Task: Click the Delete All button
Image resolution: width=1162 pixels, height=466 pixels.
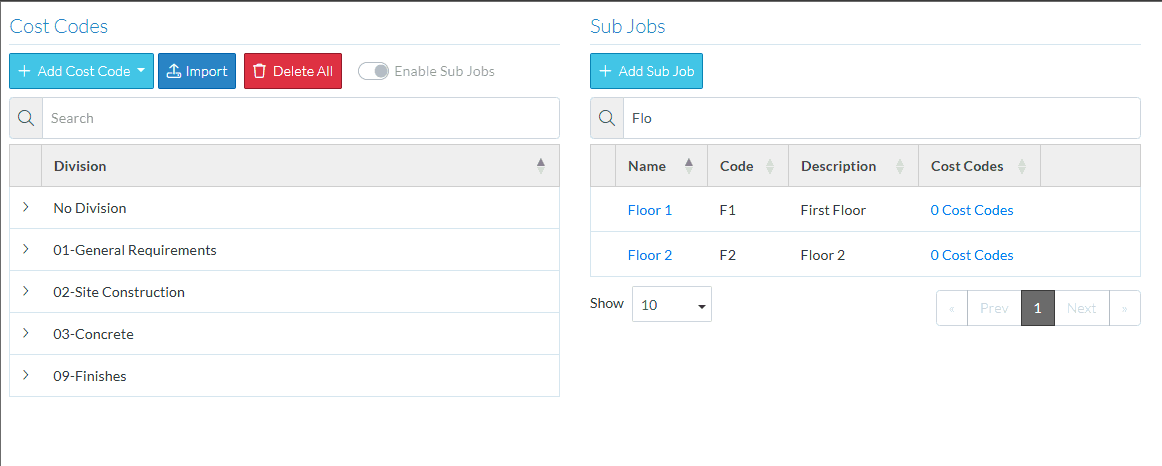Action: [x=293, y=71]
